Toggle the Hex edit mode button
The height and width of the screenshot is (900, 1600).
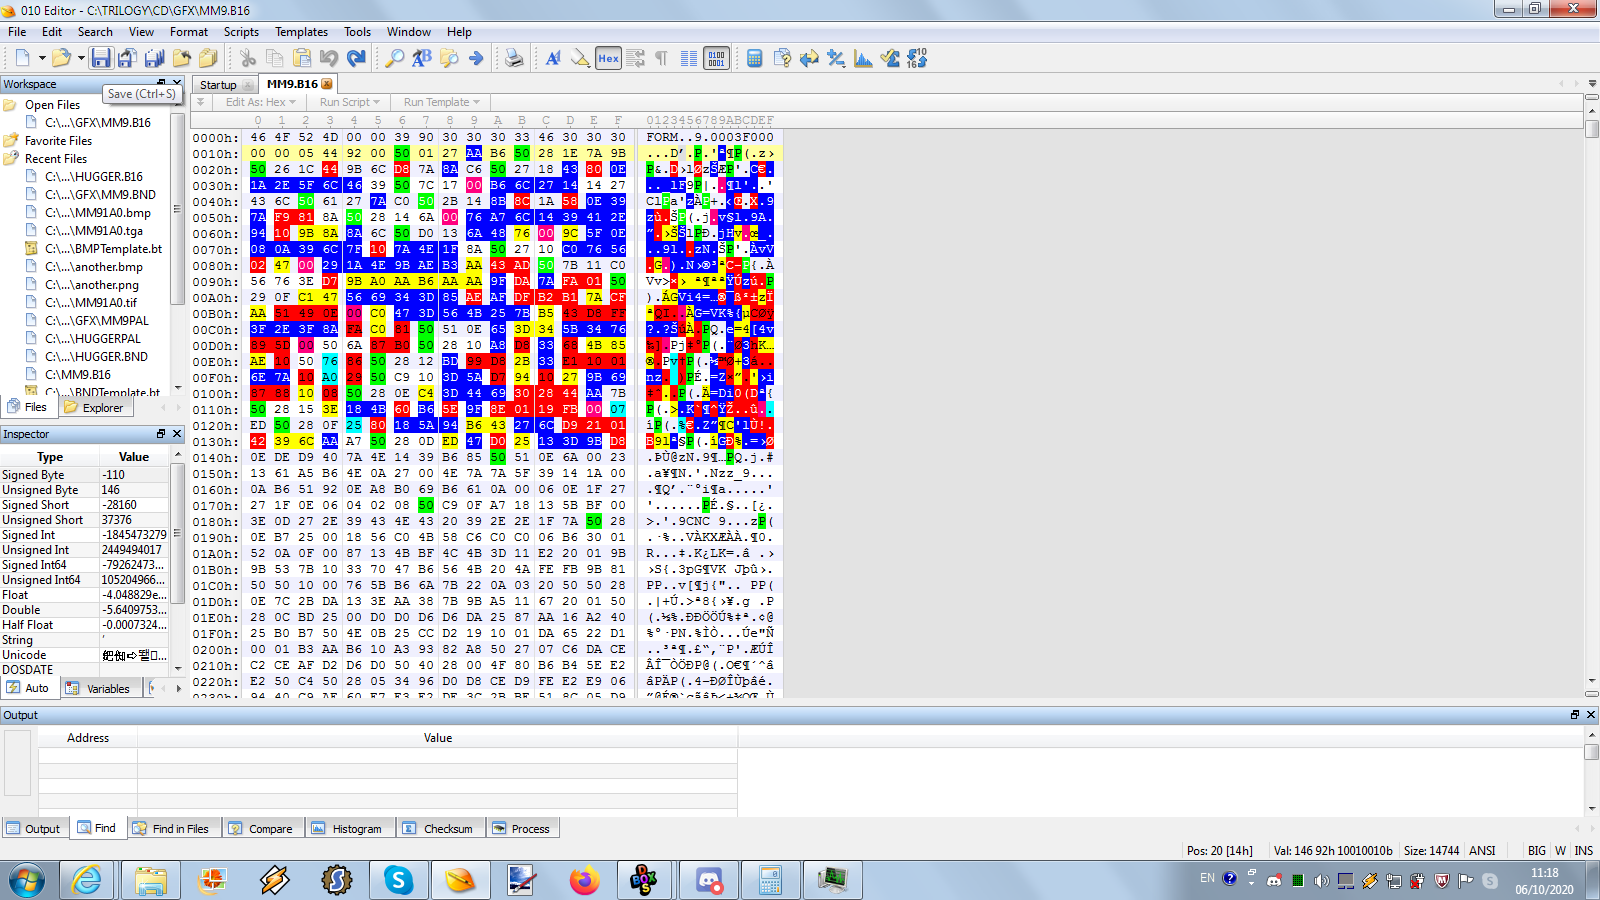coord(608,58)
